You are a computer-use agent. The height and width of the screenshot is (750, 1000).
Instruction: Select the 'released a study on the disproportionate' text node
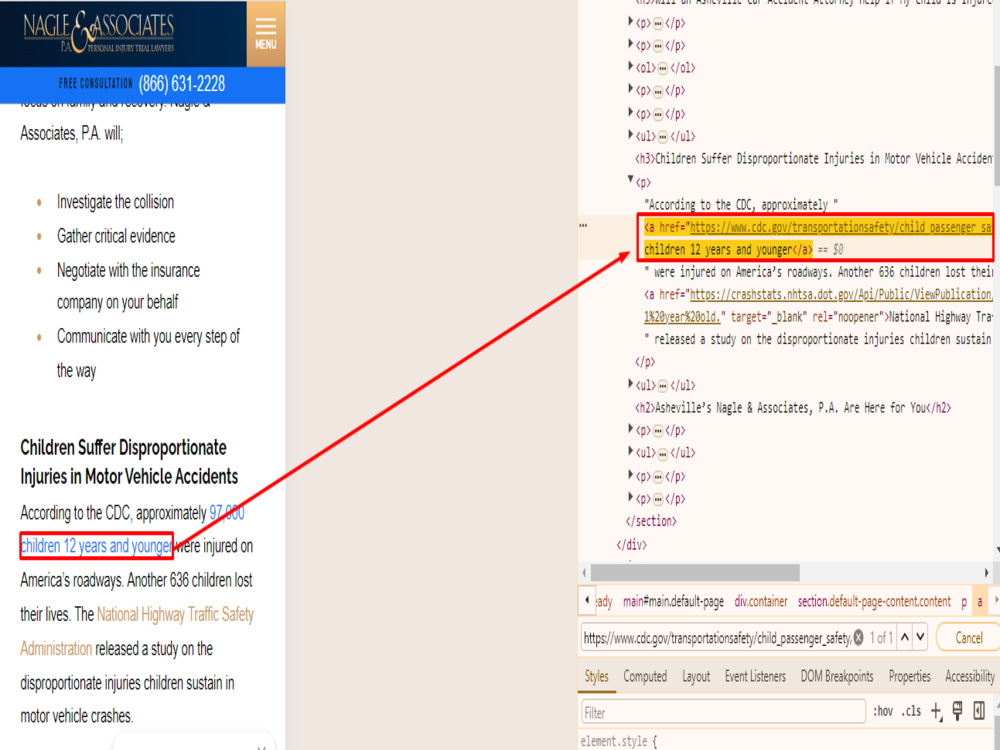pyautogui.click(x=818, y=339)
